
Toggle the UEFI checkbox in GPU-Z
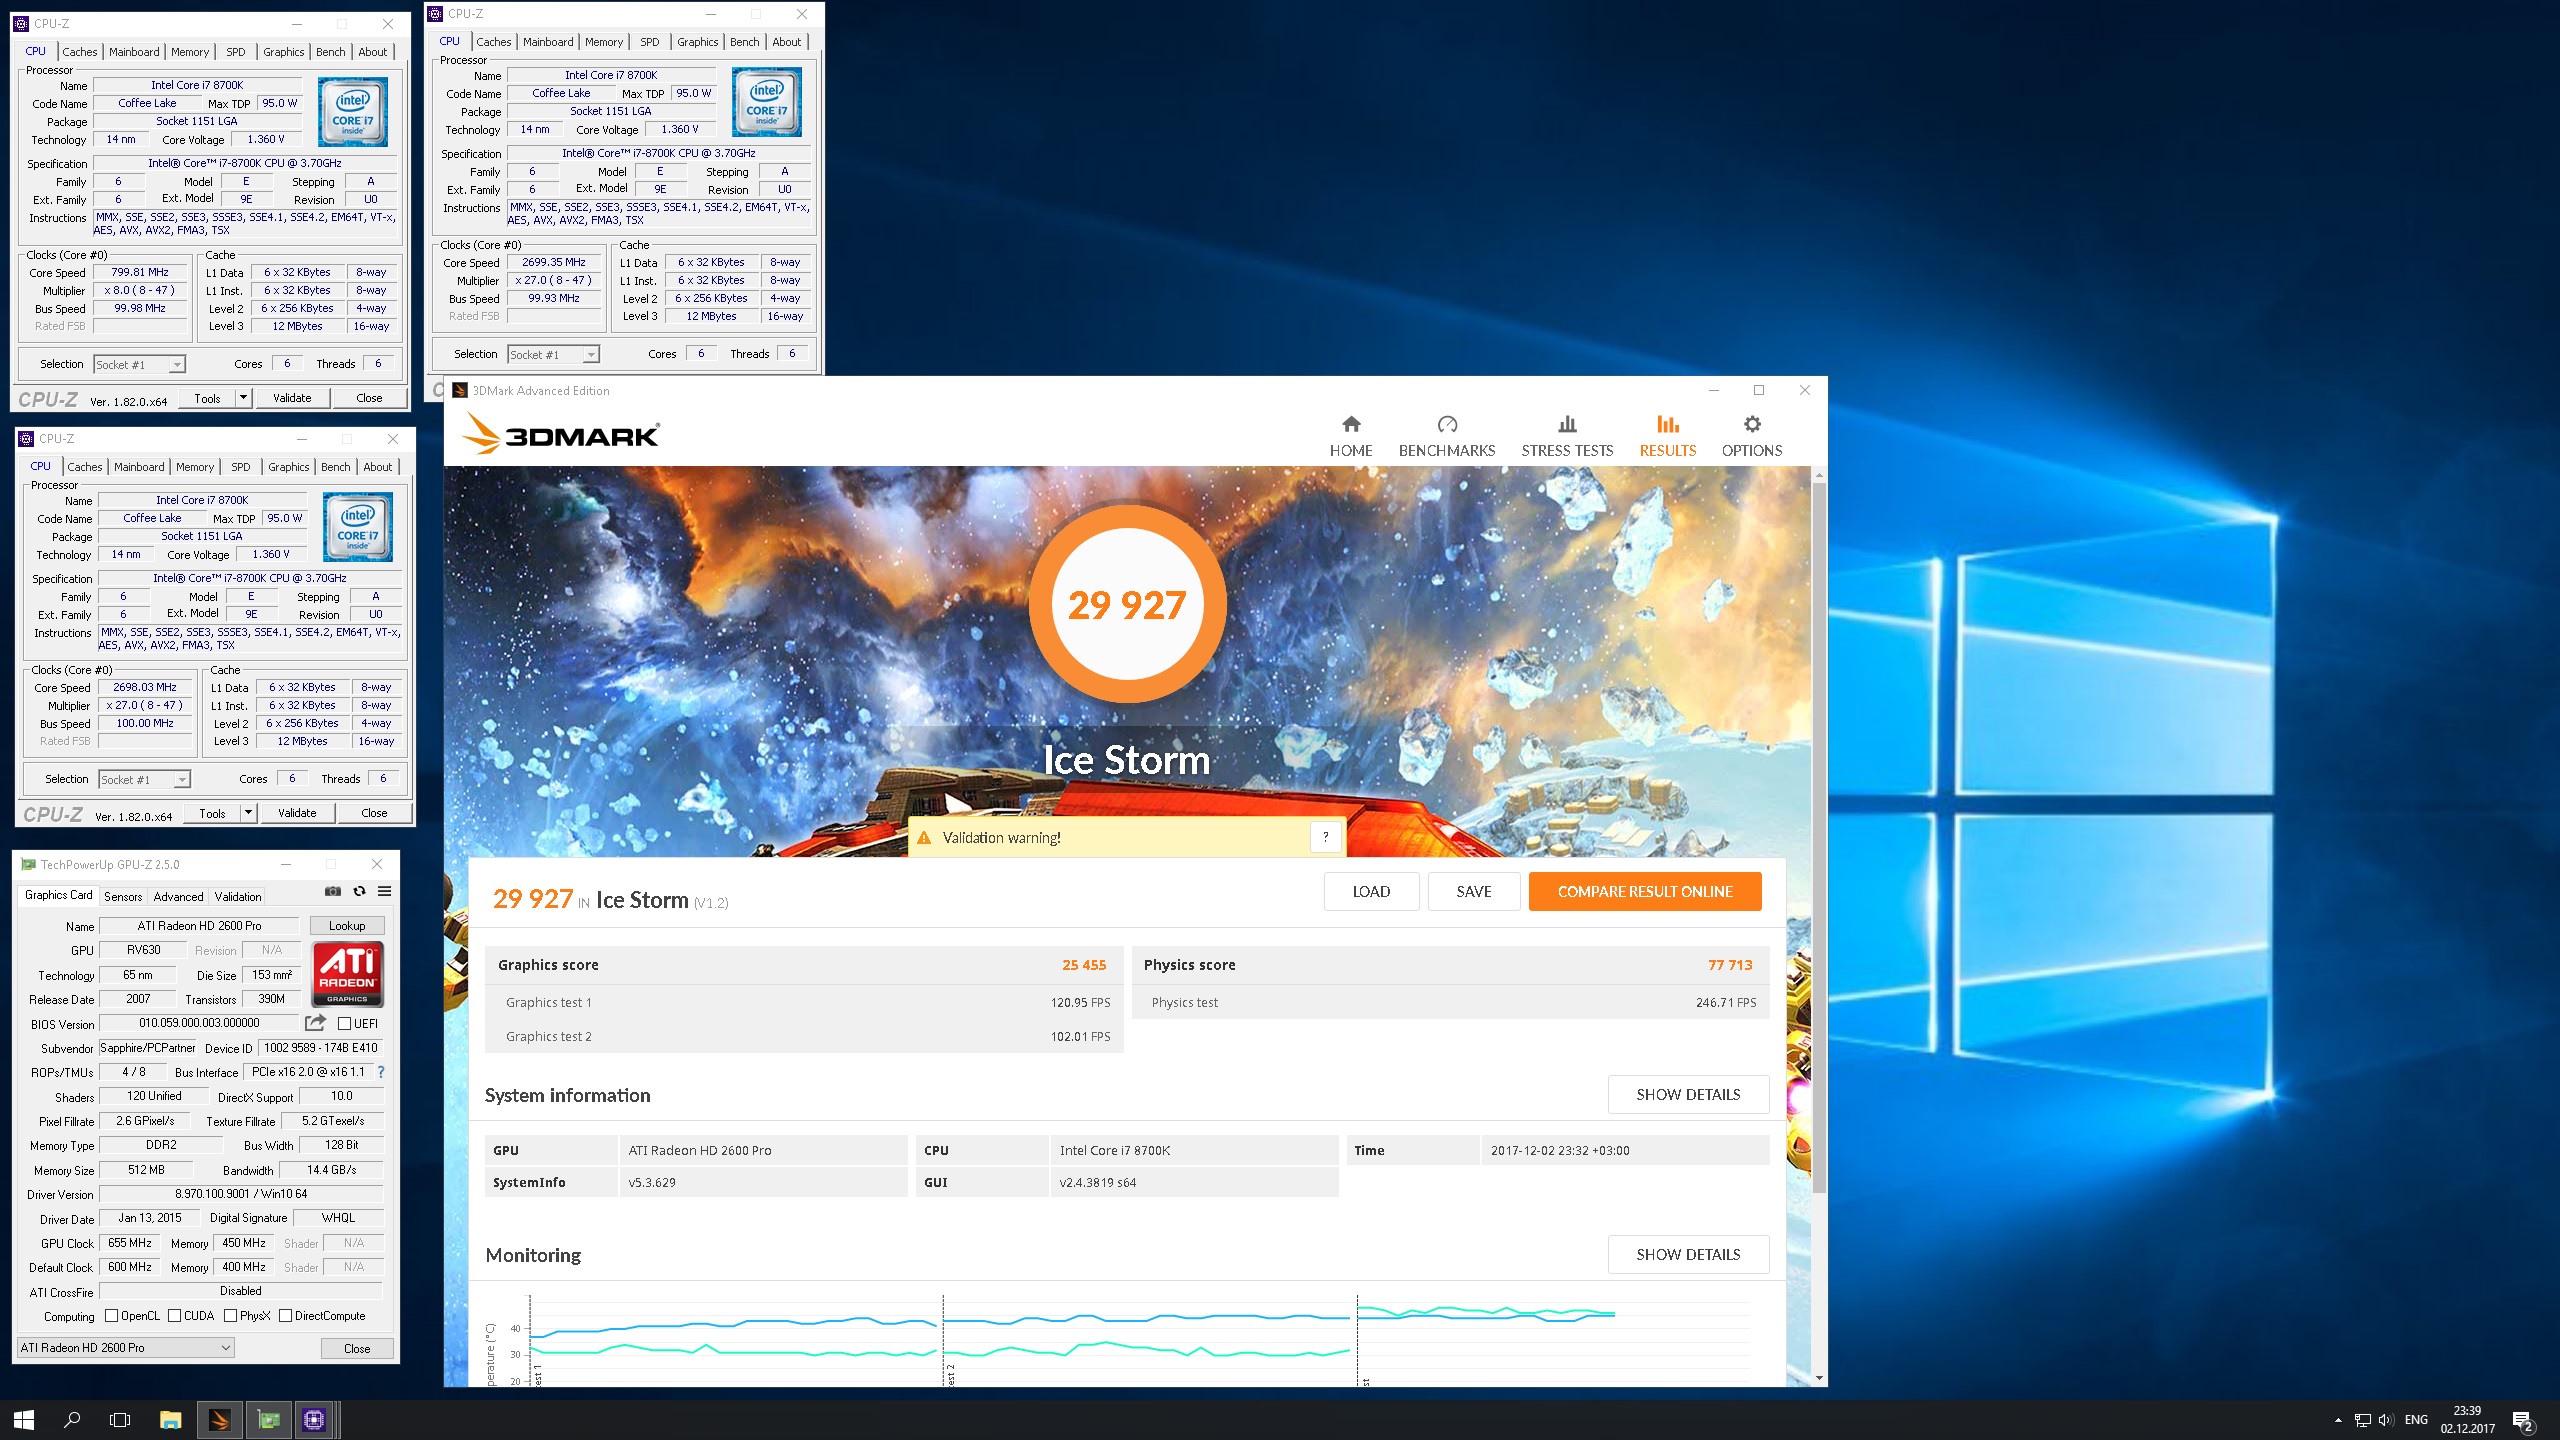344,1023
